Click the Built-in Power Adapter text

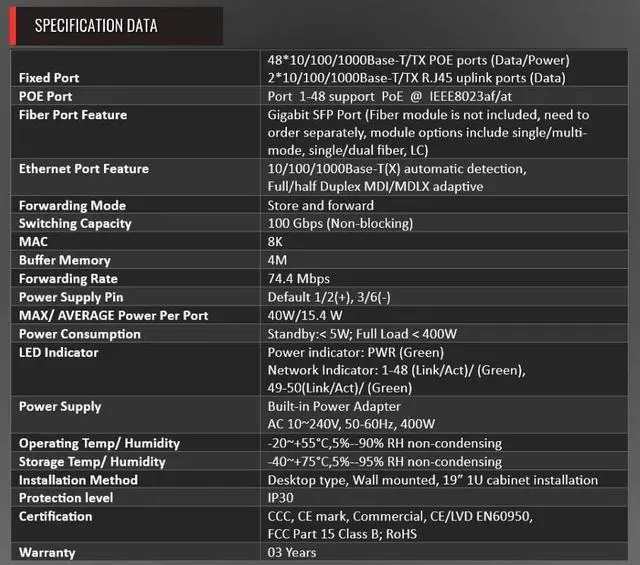point(334,406)
